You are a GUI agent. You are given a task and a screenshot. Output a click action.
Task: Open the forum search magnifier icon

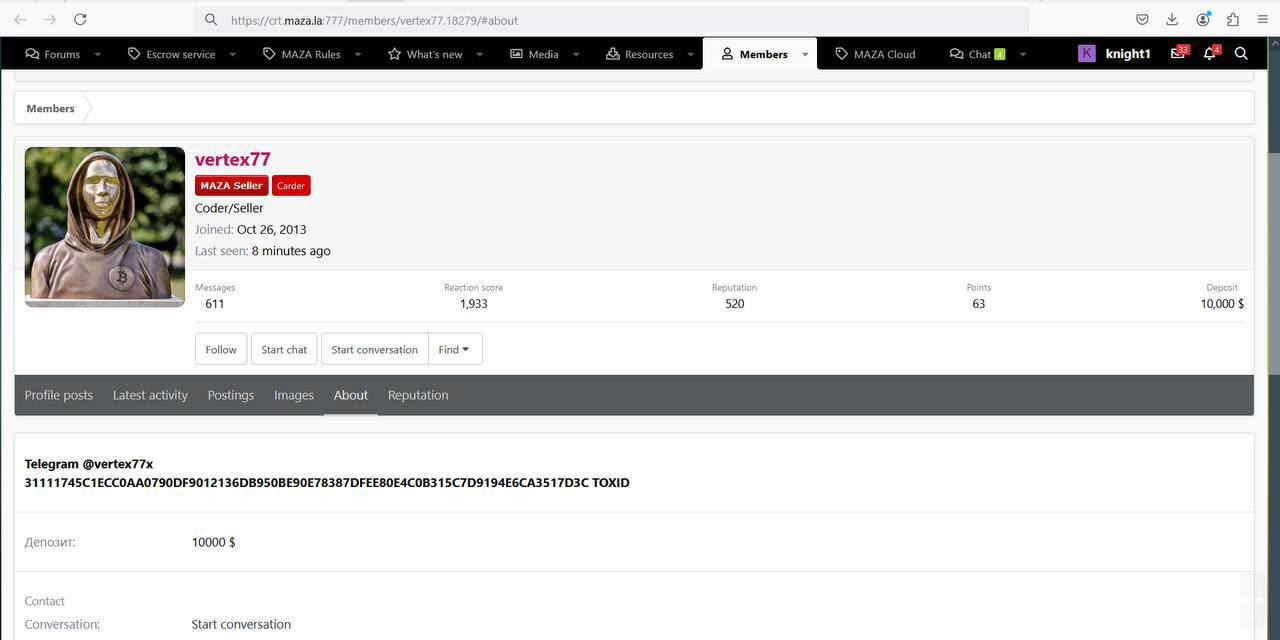tap(1241, 54)
